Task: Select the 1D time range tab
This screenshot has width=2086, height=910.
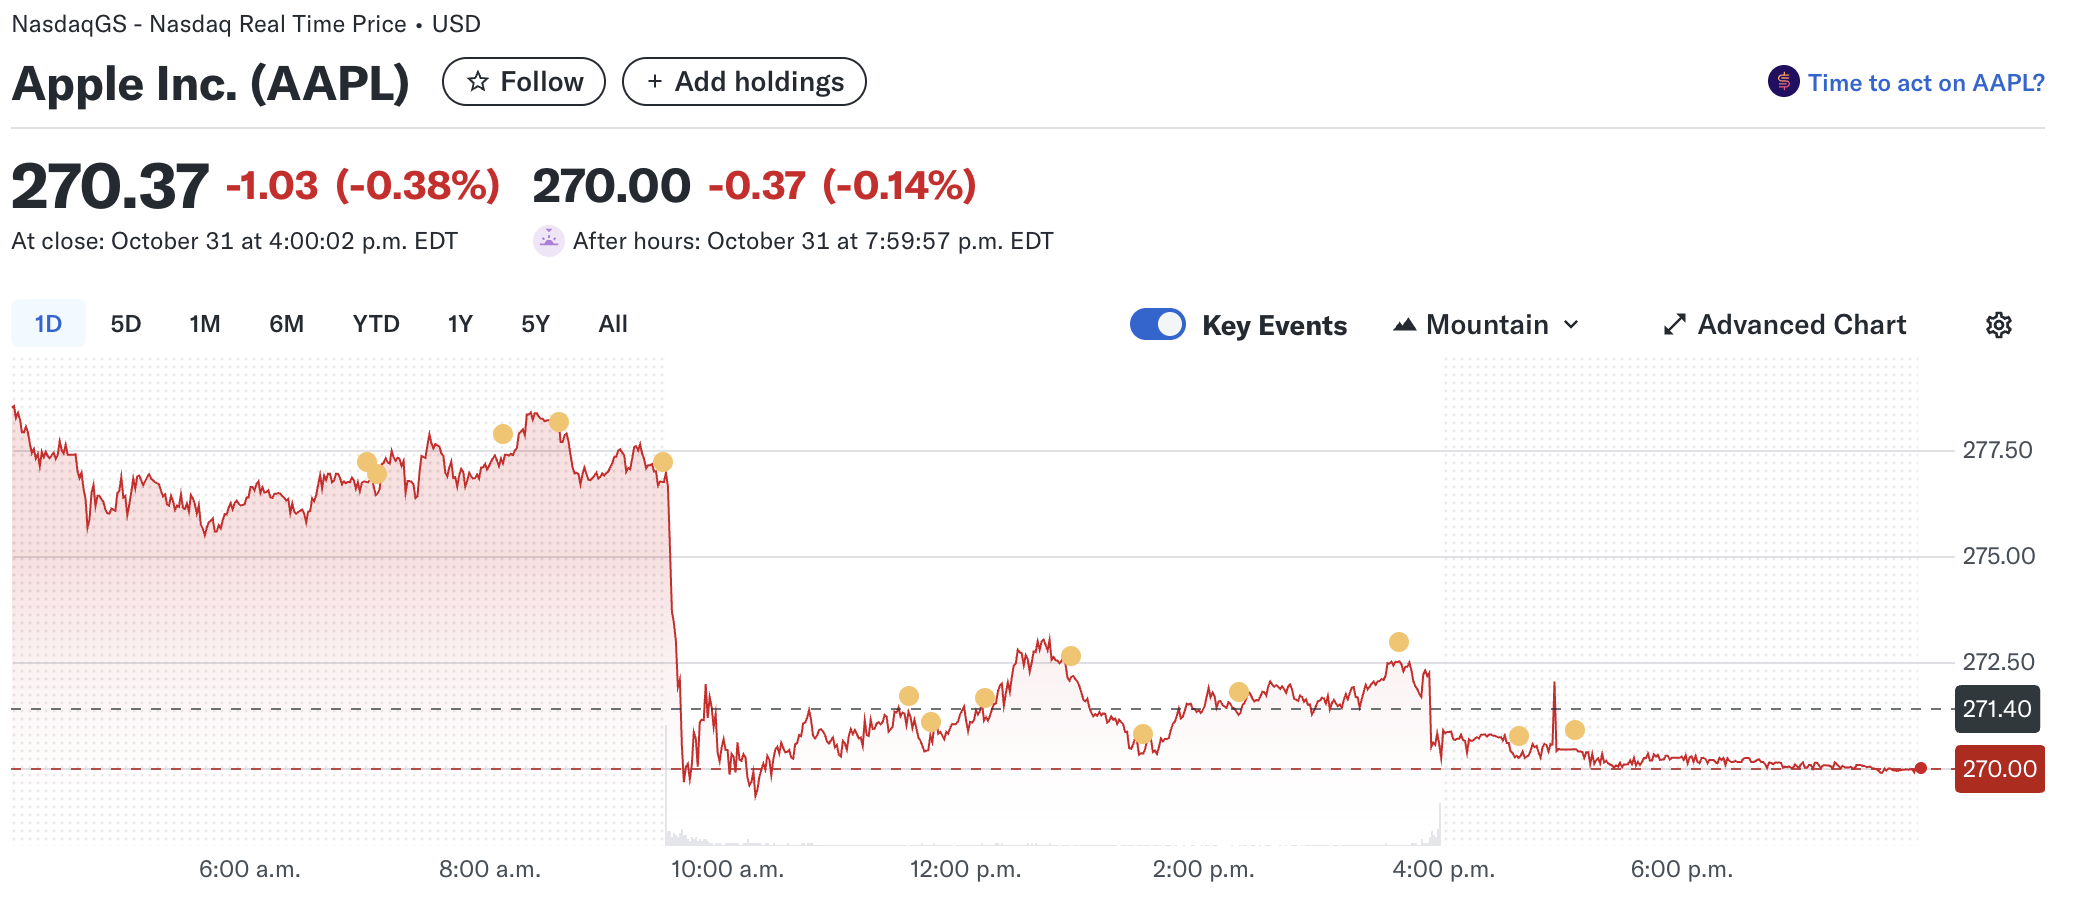Action: (x=48, y=324)
